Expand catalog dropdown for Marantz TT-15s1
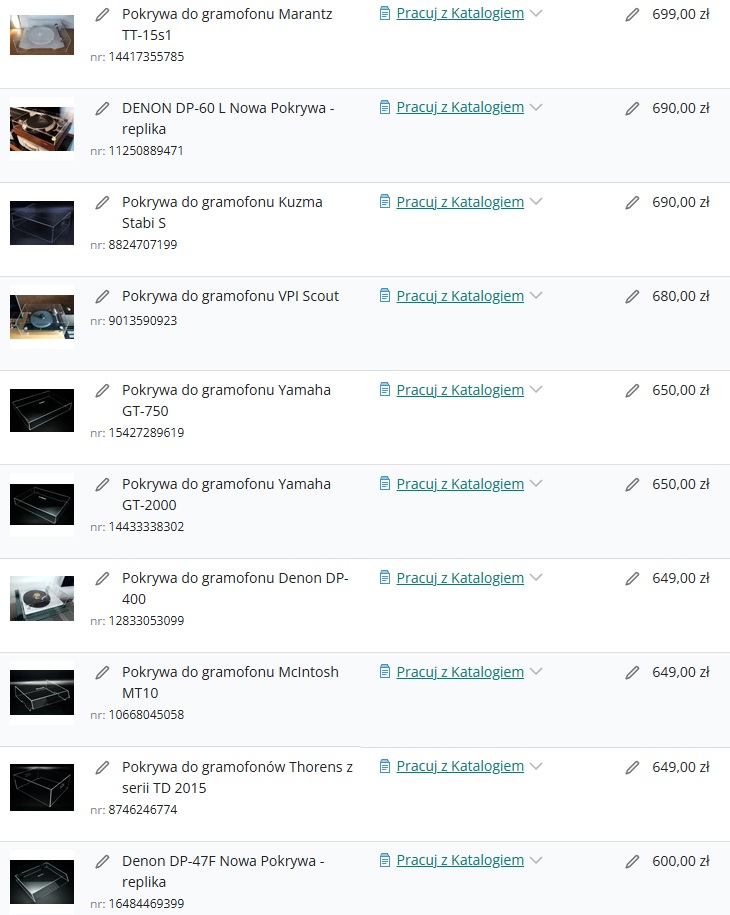This screenshot has width=730, height=915. coord(536,14)
